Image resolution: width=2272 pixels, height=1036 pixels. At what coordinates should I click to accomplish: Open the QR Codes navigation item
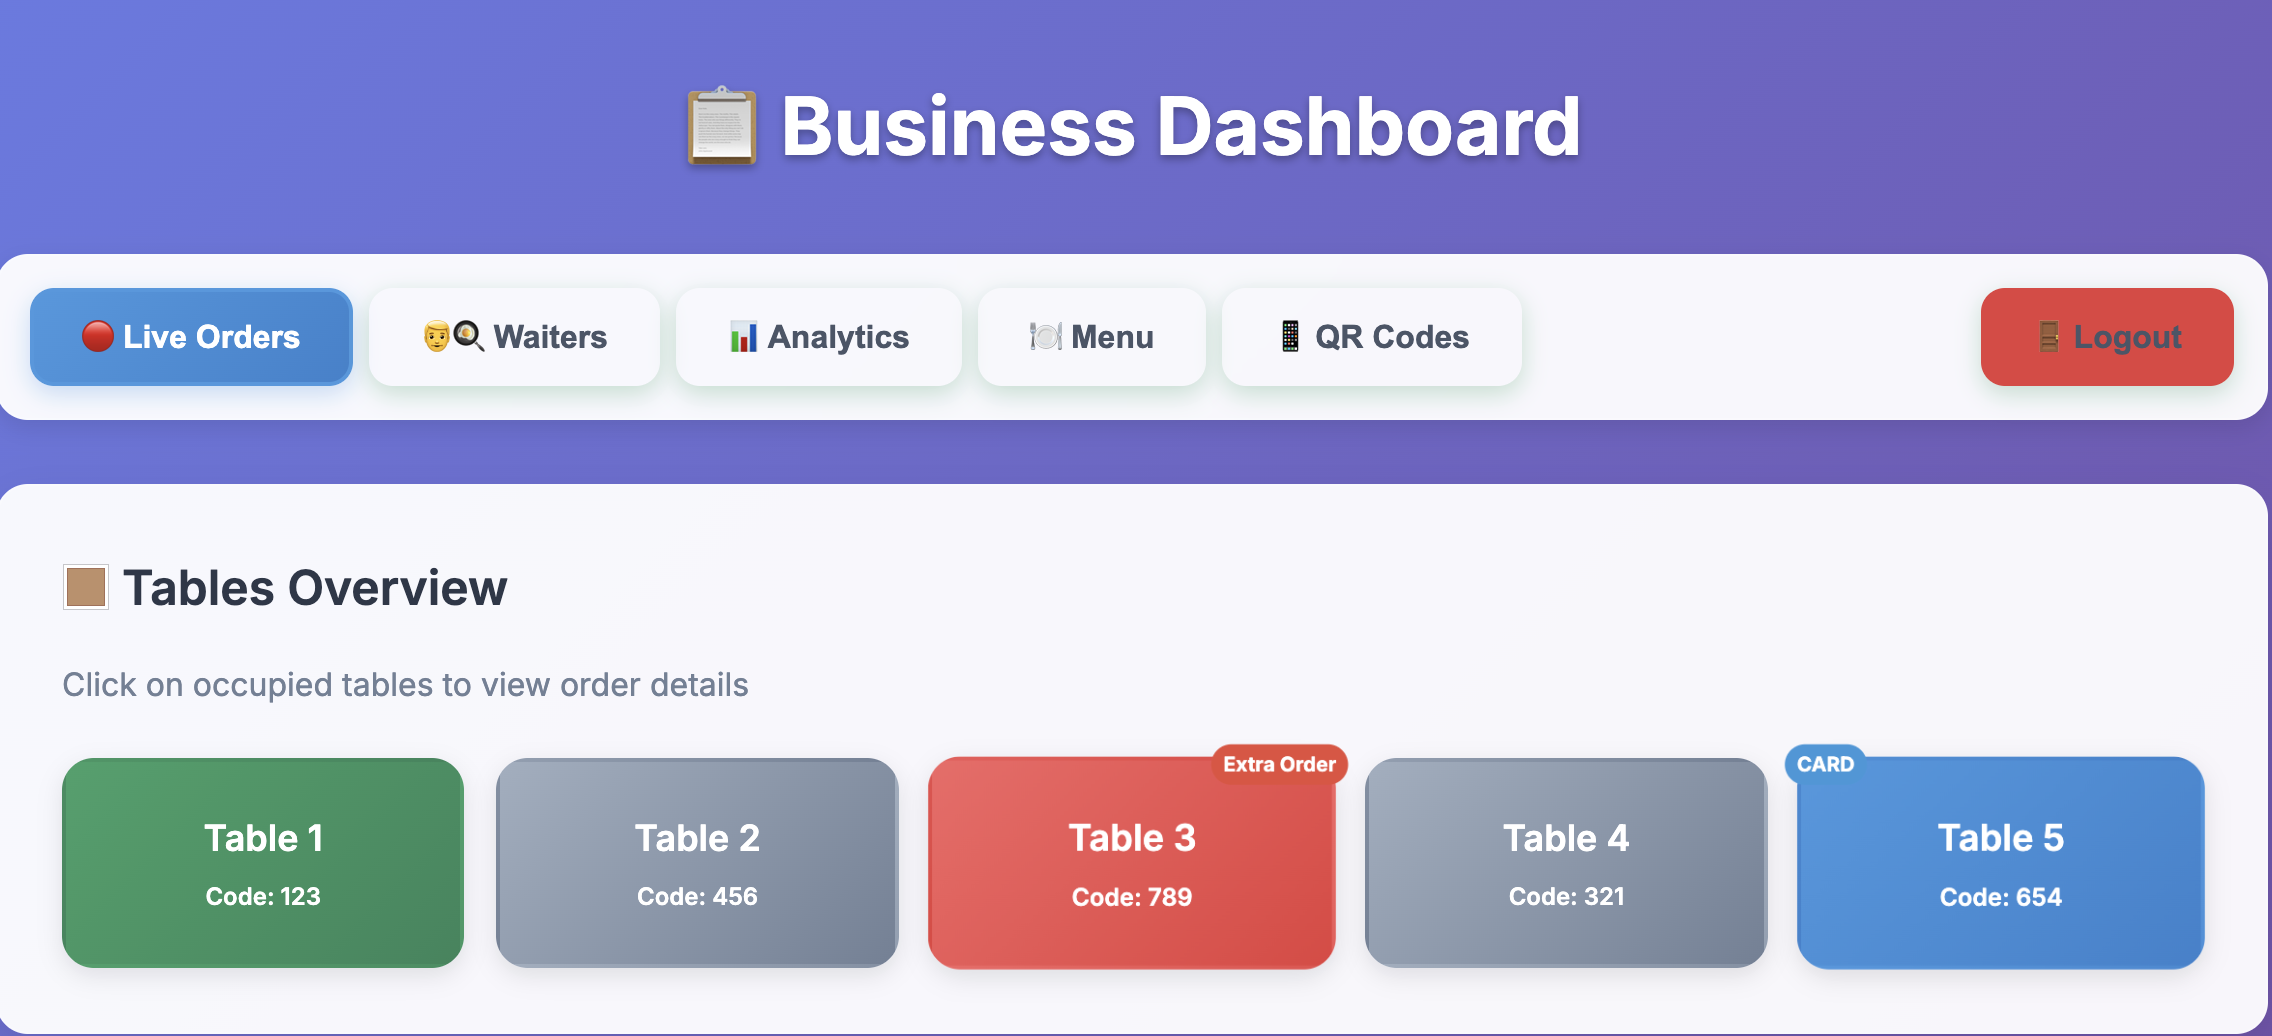(x=1371, y=337)
